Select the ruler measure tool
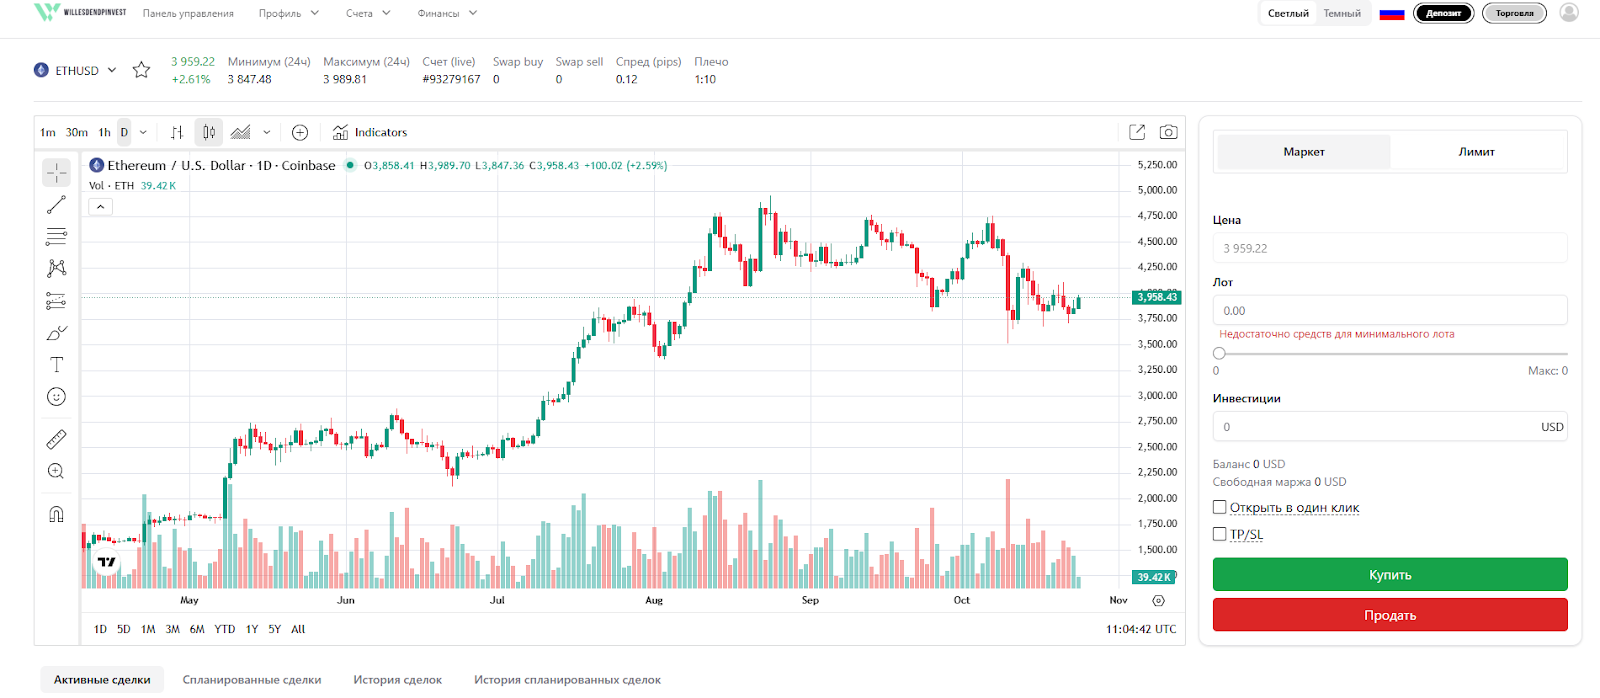 [x=56, y=439]
